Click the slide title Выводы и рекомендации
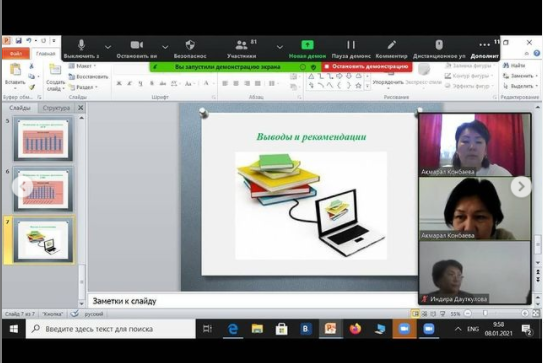The height and width of the screenshot is (363, 544). (x=311, y=137)
